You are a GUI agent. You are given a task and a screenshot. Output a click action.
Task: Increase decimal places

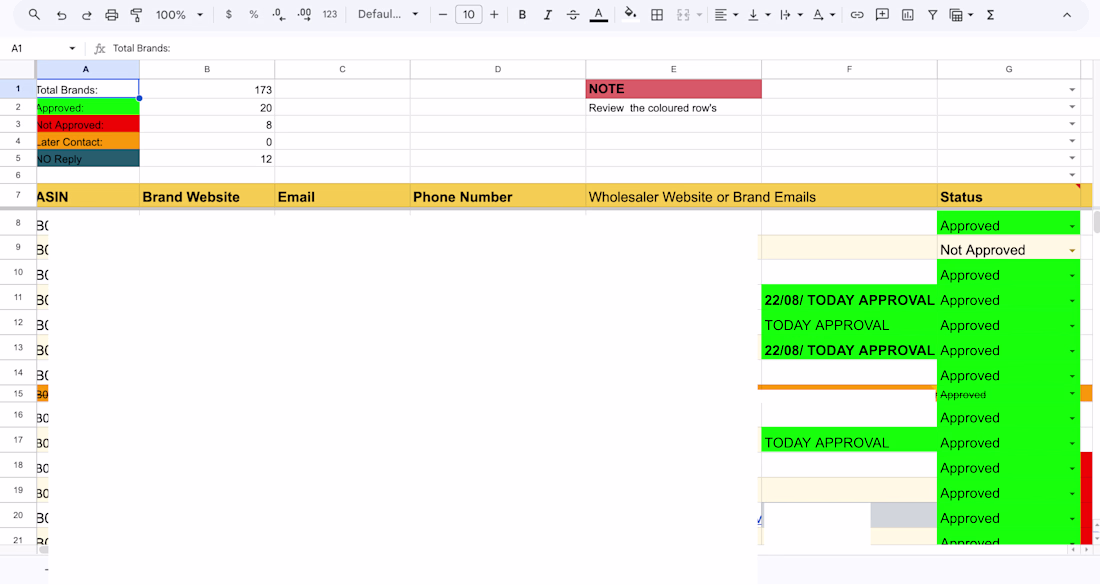pyautogui.click(x=304, y=14)
